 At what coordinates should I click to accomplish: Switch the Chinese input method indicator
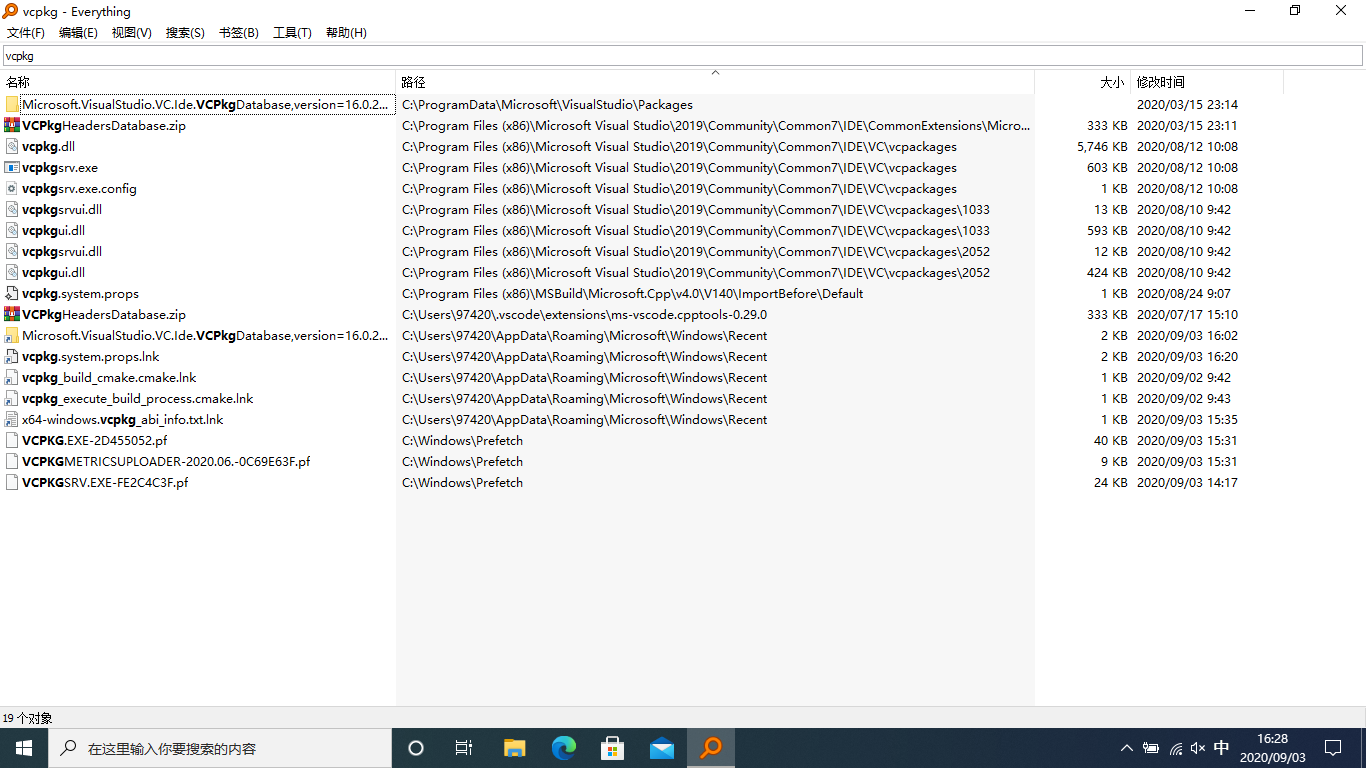point(1221,748)
